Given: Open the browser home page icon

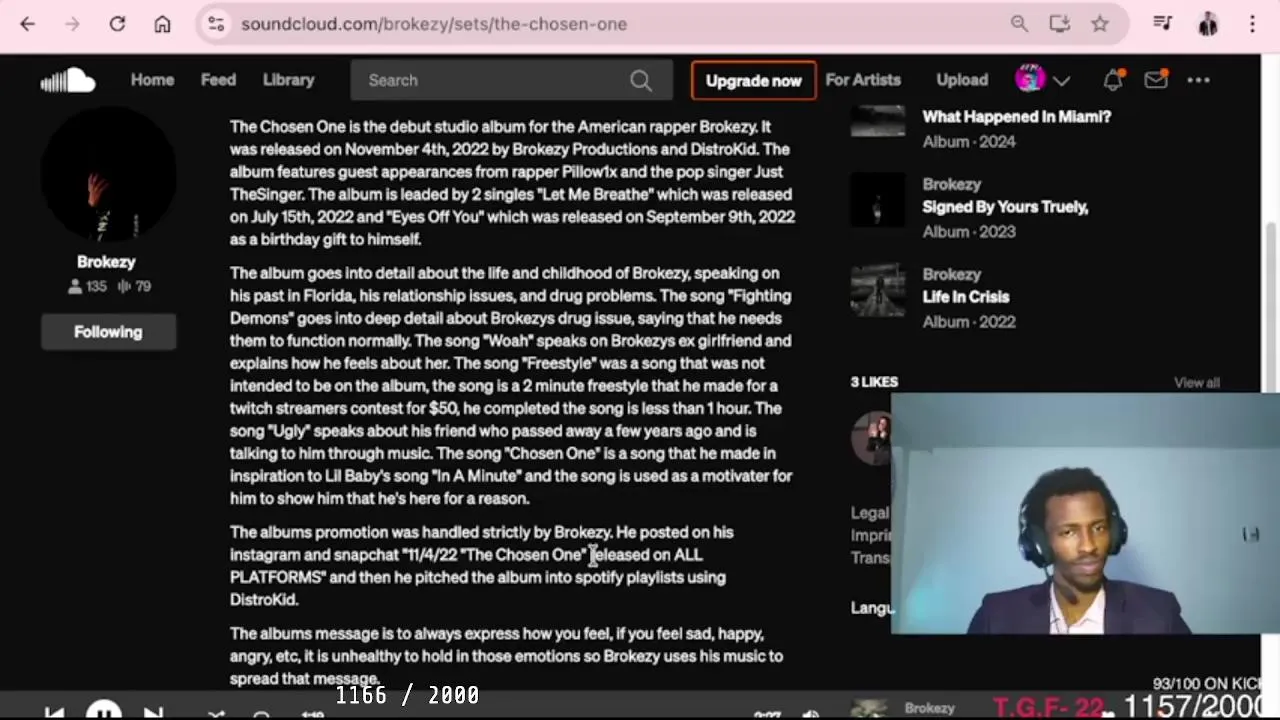Looking at the screenshot, I should click(x=162, y=24).
